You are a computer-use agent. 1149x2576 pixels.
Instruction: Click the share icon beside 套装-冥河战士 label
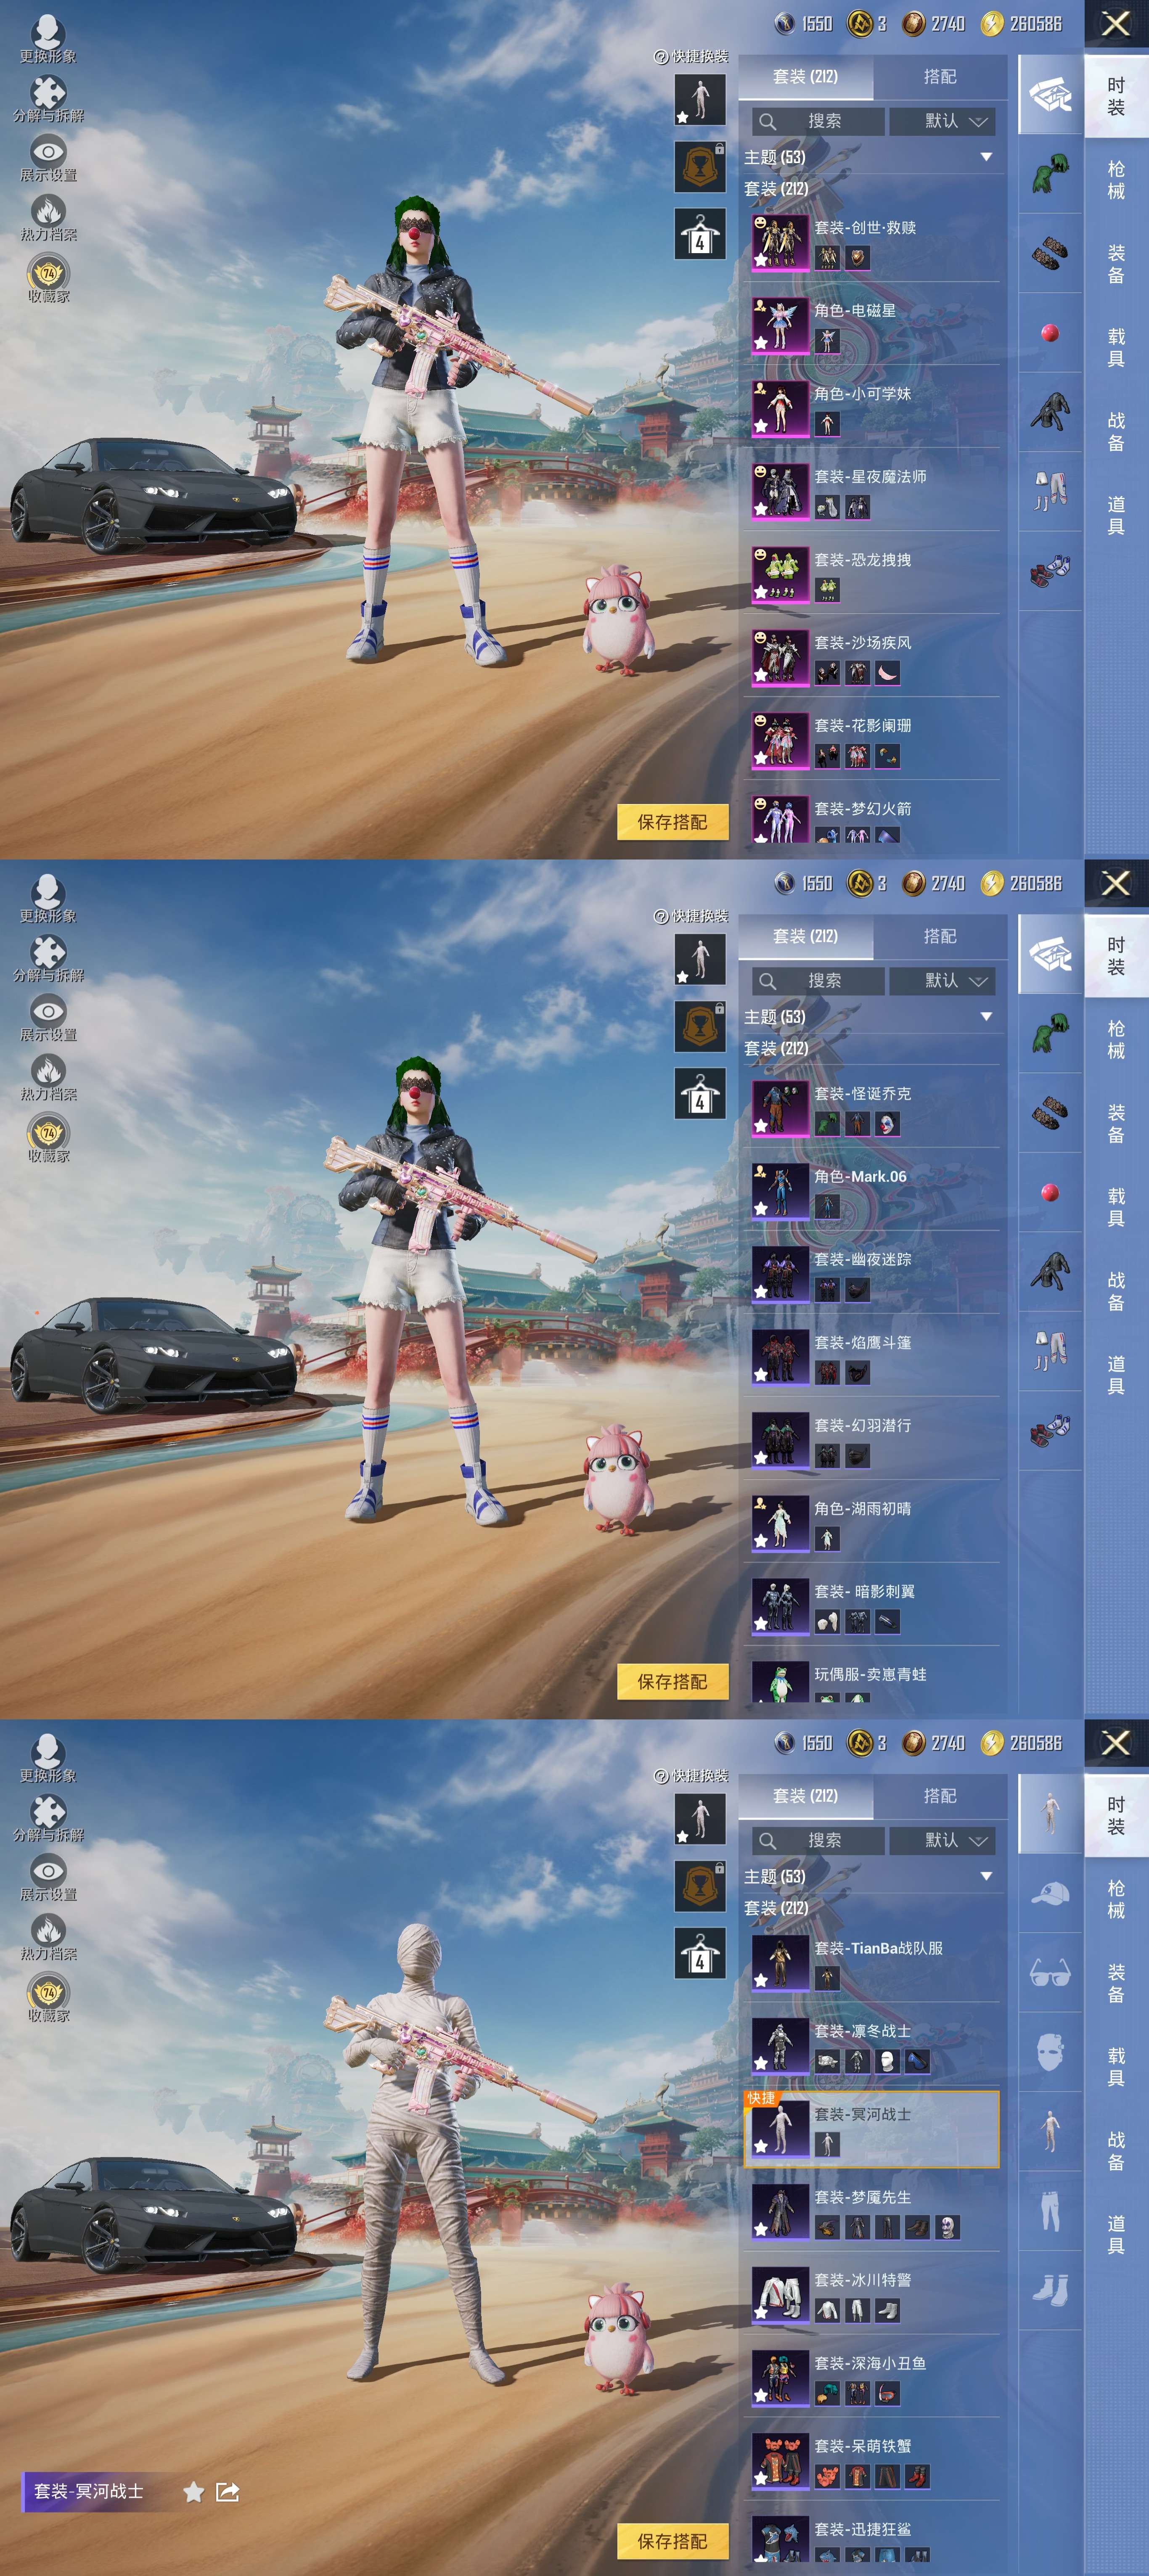point(227,2492)
